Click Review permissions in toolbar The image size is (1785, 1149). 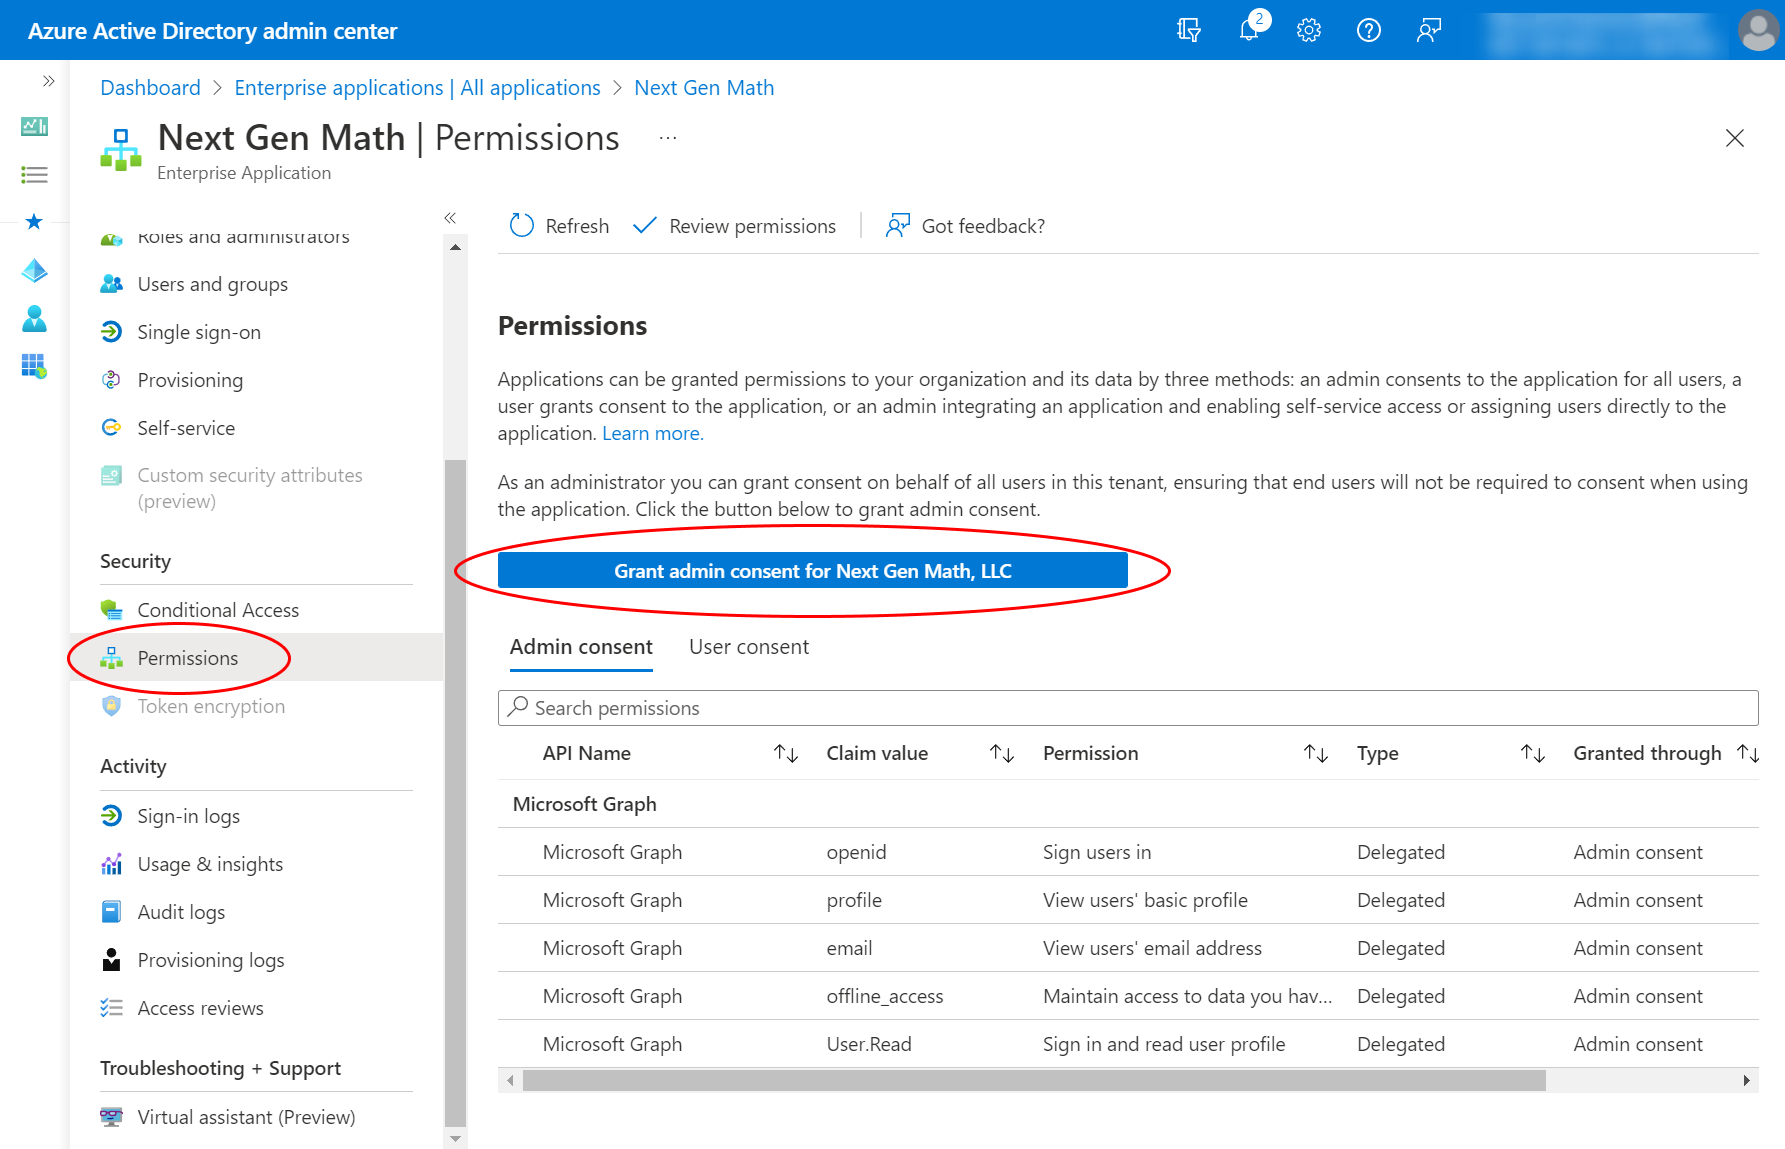pos(735,226)
